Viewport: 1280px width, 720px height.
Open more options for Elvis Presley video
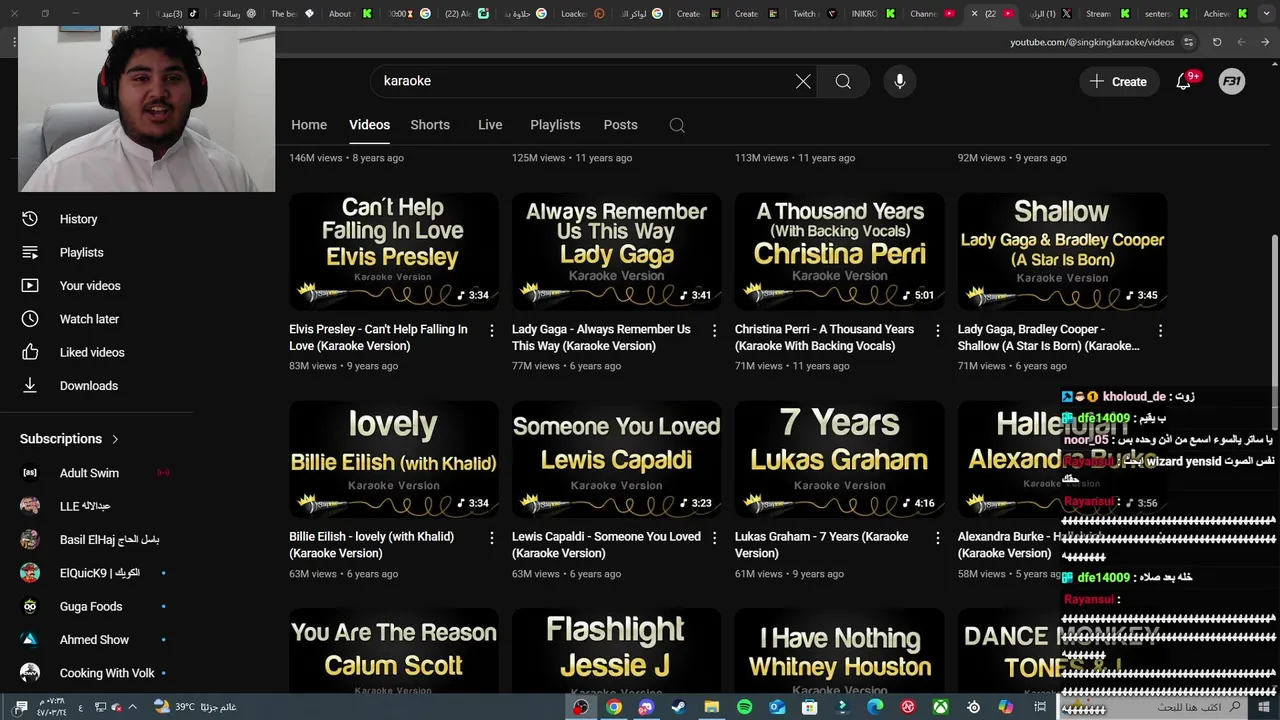(491, 330)
